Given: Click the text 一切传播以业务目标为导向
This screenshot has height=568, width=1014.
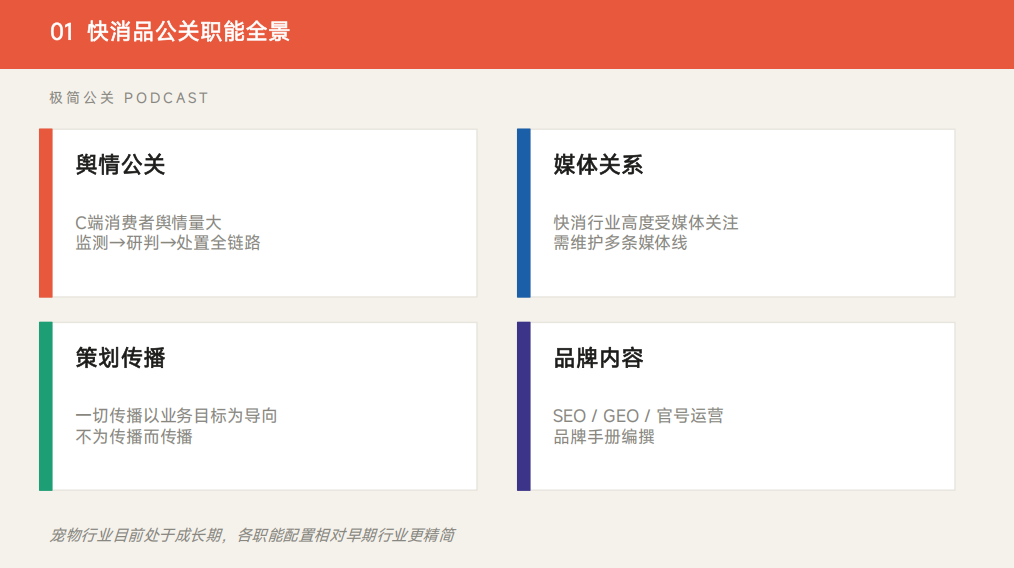Looking at the screenshot, I should (x=176, y=415).
